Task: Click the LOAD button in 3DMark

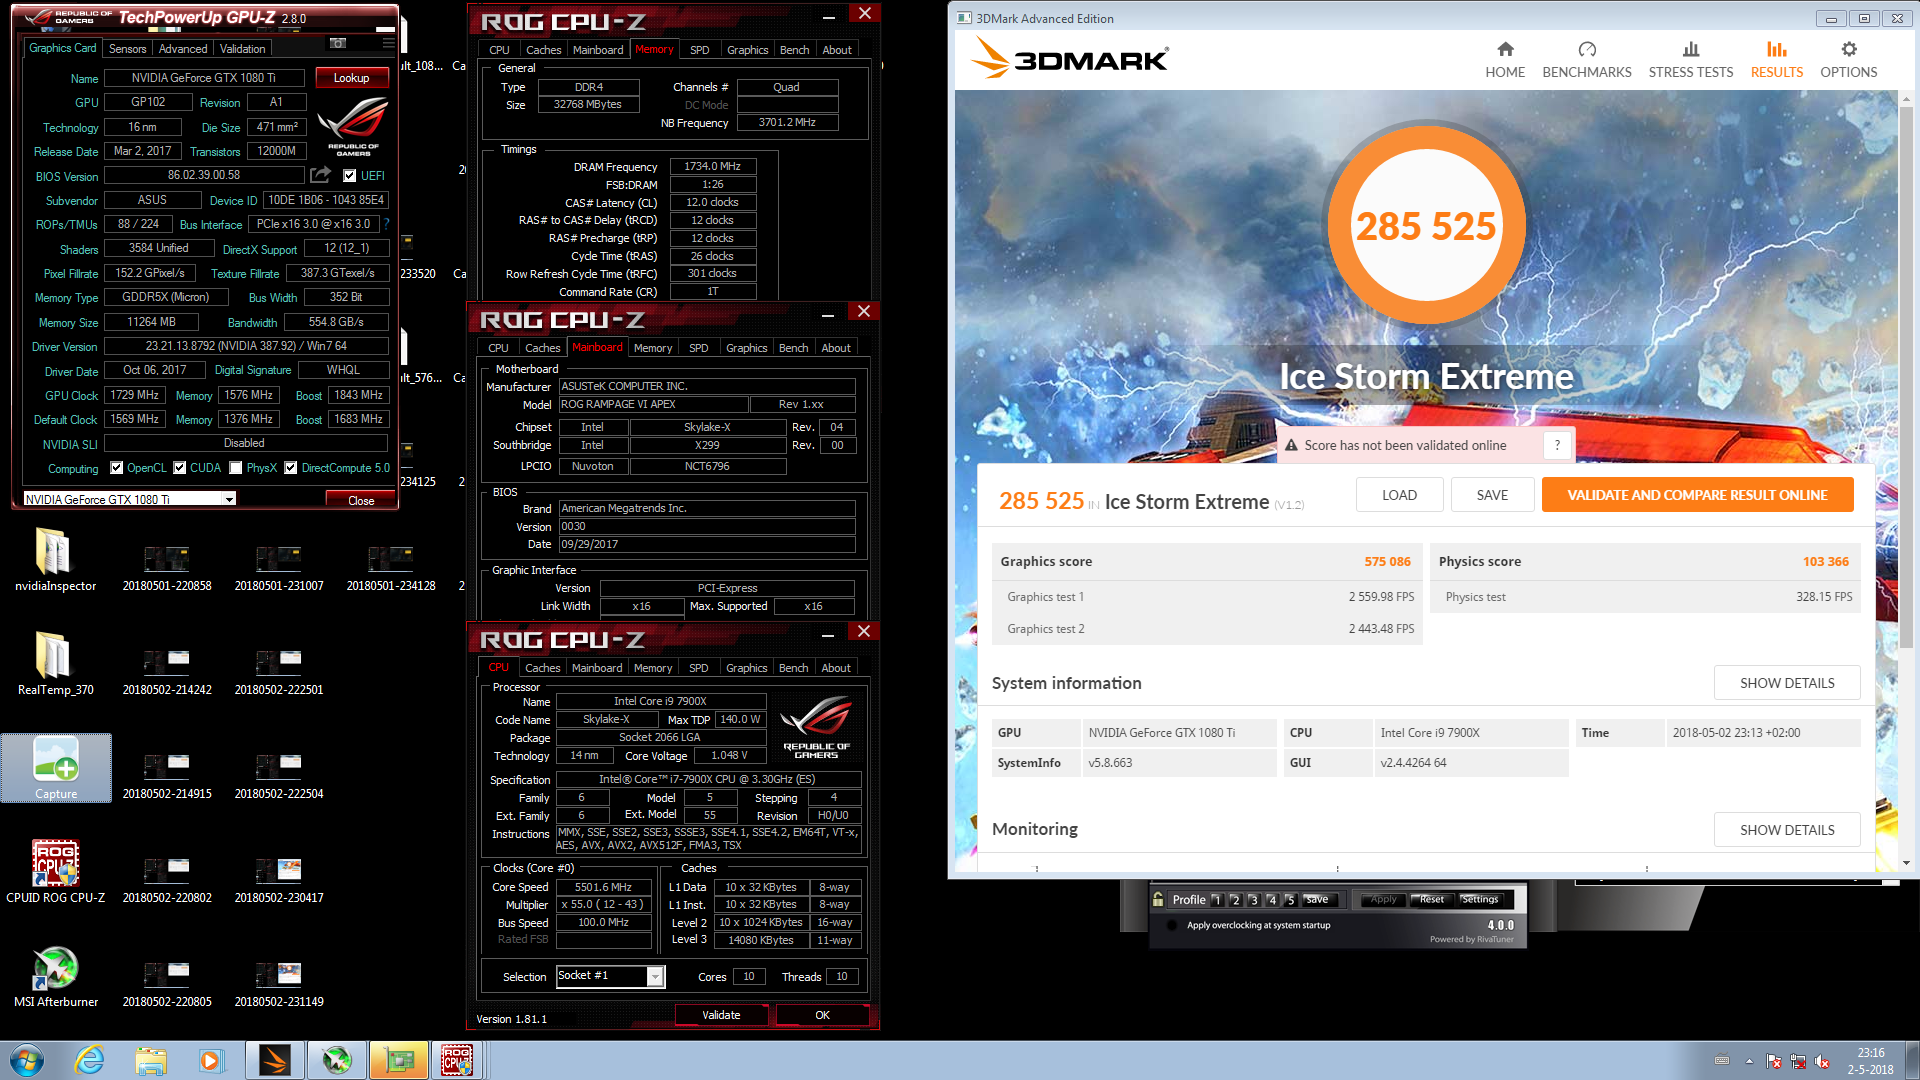Action: pyautogui.click(x=1399, y=495)
